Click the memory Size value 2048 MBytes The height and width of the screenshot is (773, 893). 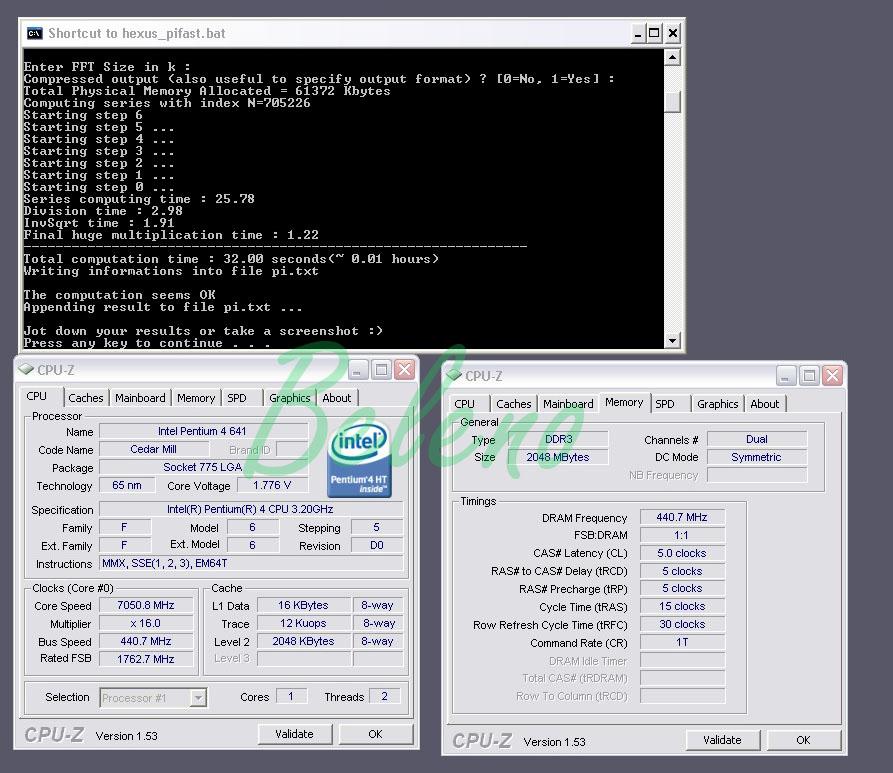tap(558, 457)
